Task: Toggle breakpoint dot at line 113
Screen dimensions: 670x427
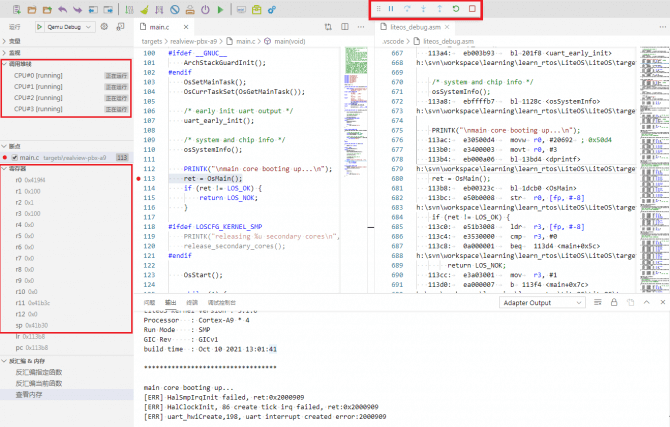Action: 138,179
